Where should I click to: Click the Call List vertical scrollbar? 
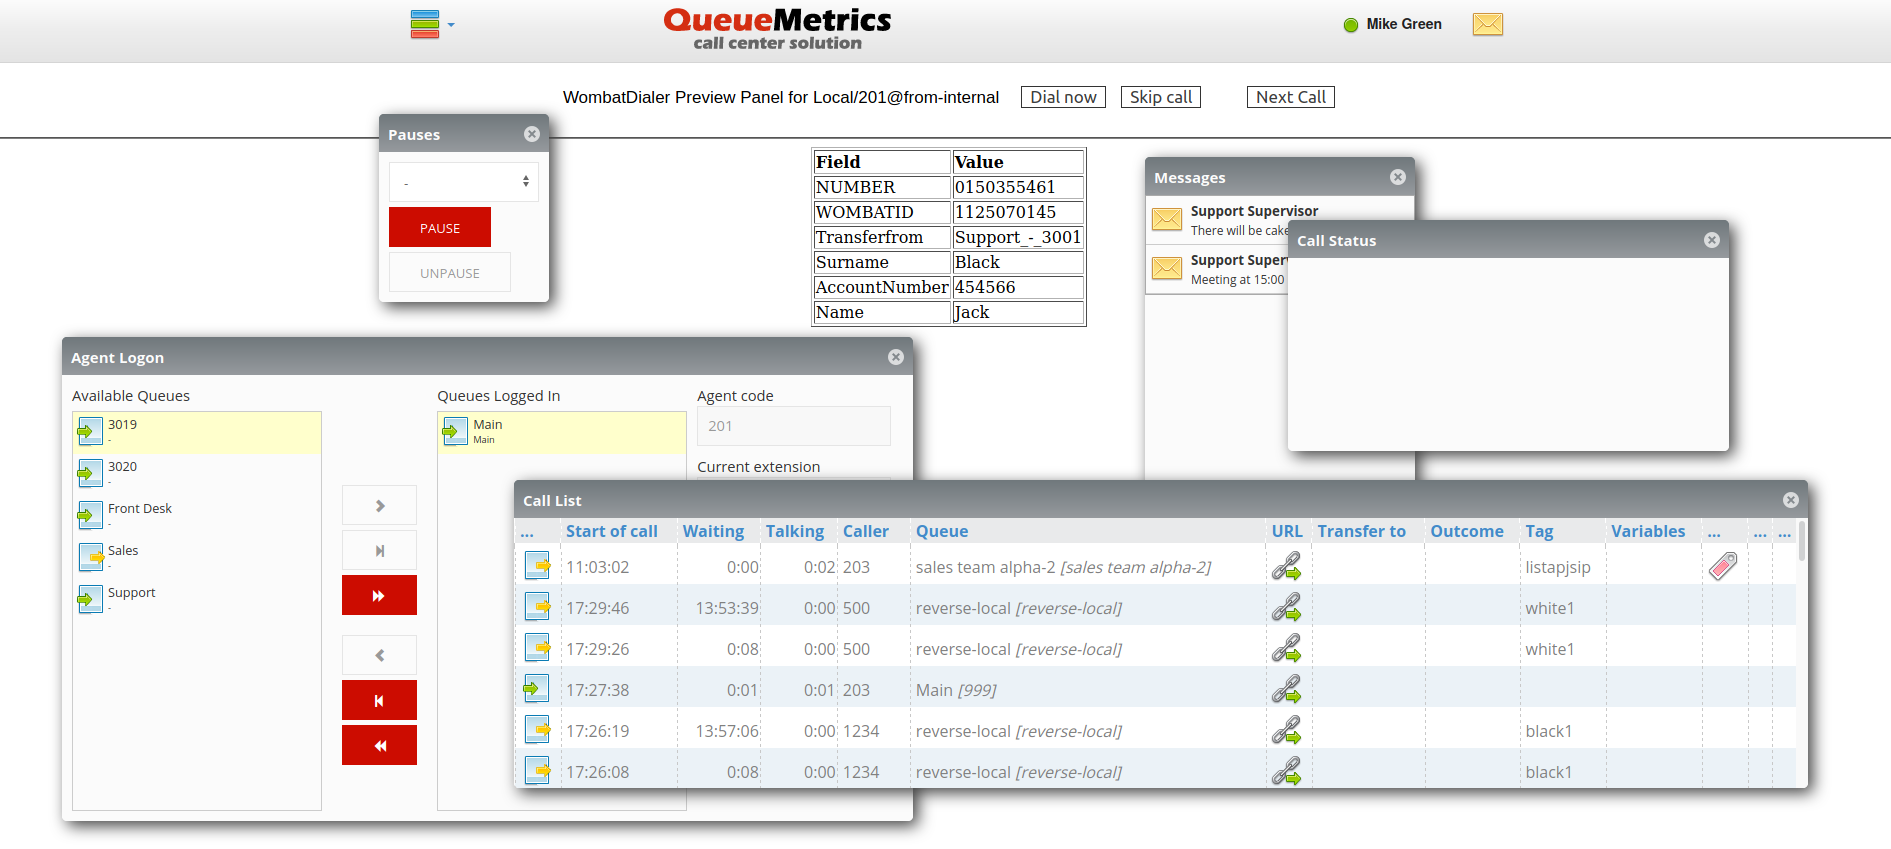(1802, 540)
